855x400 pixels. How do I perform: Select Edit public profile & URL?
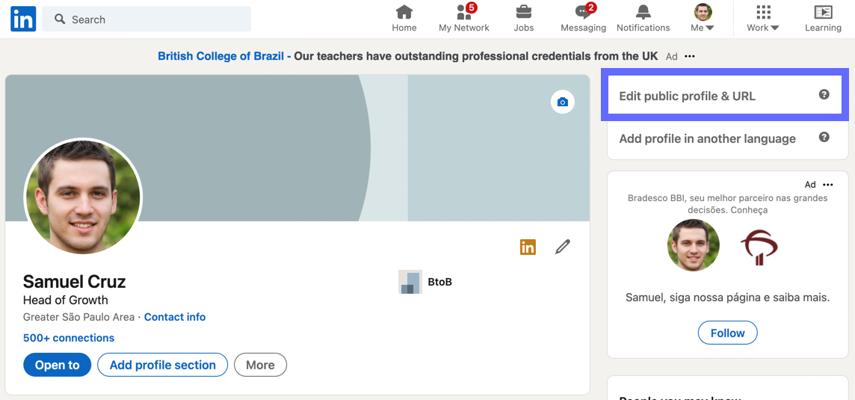687,96
